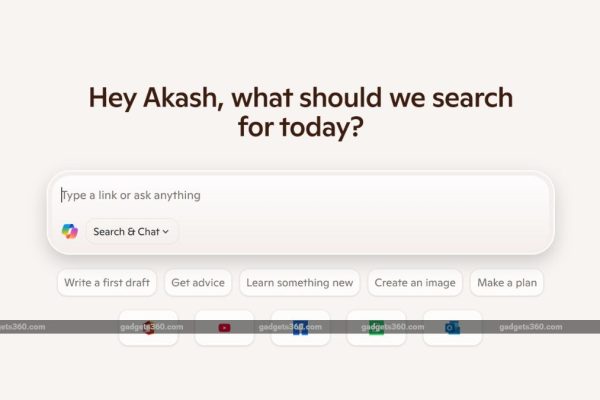Open the Search & Chat mode dropdown
The image size is (600, 400).
[131, 231]
